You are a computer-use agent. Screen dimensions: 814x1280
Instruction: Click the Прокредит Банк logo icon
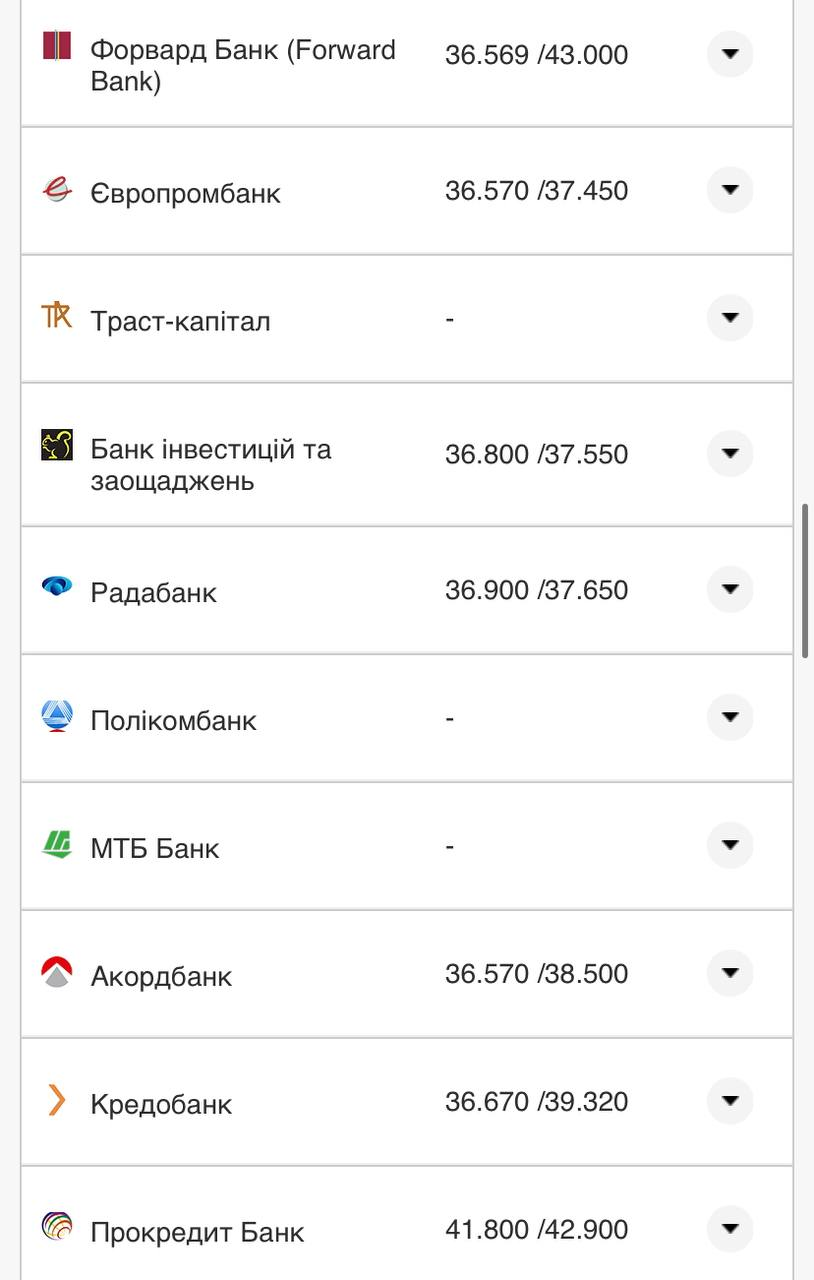coord(57,1227)
